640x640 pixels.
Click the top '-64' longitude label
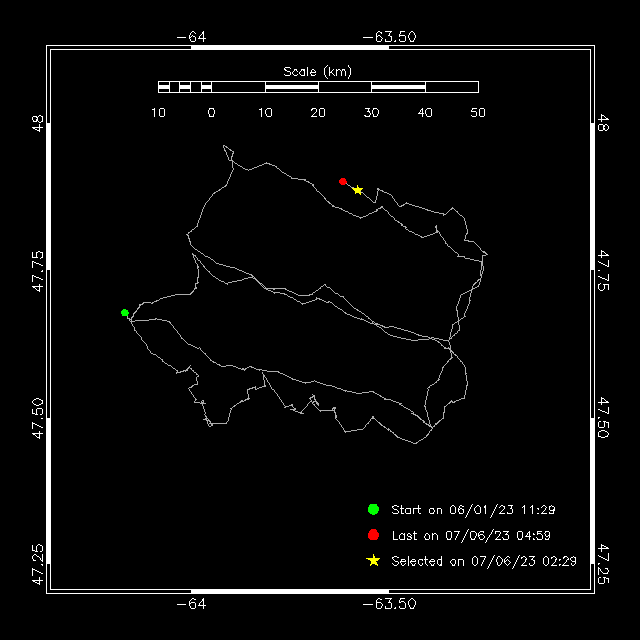click(191, 37)
